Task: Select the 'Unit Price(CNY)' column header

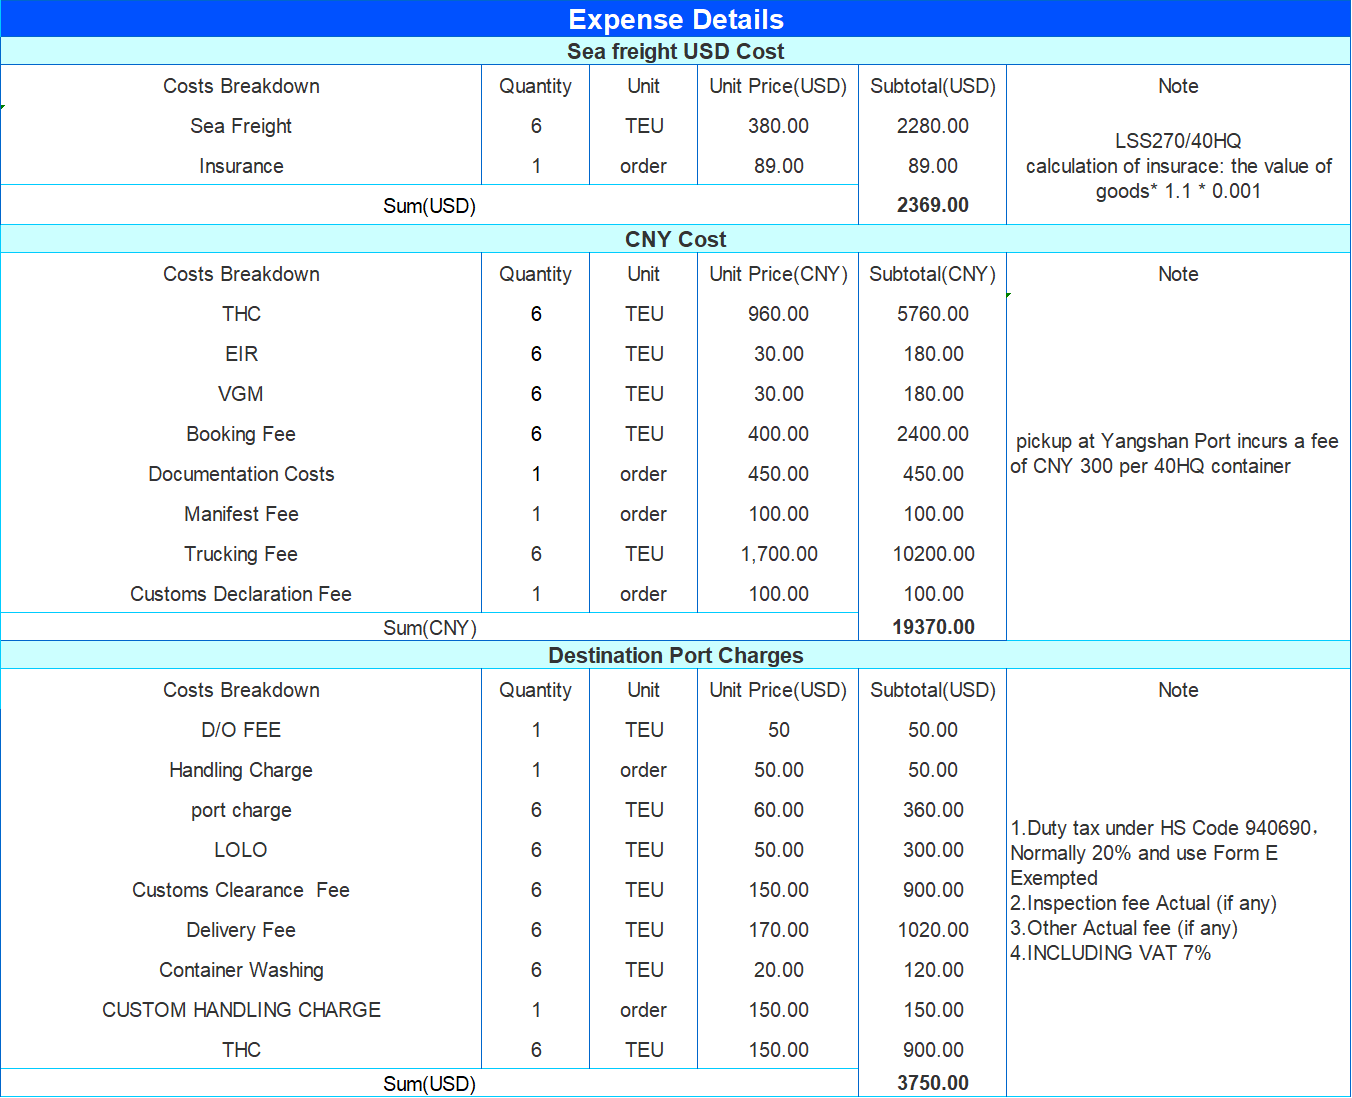Action: pos(778,274)
